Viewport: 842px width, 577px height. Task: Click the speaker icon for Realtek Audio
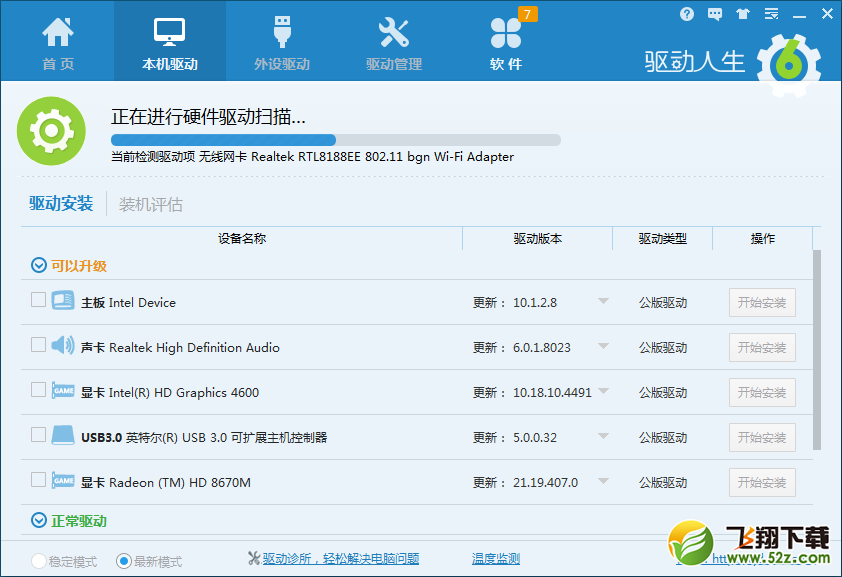click(x=63, y=345)
